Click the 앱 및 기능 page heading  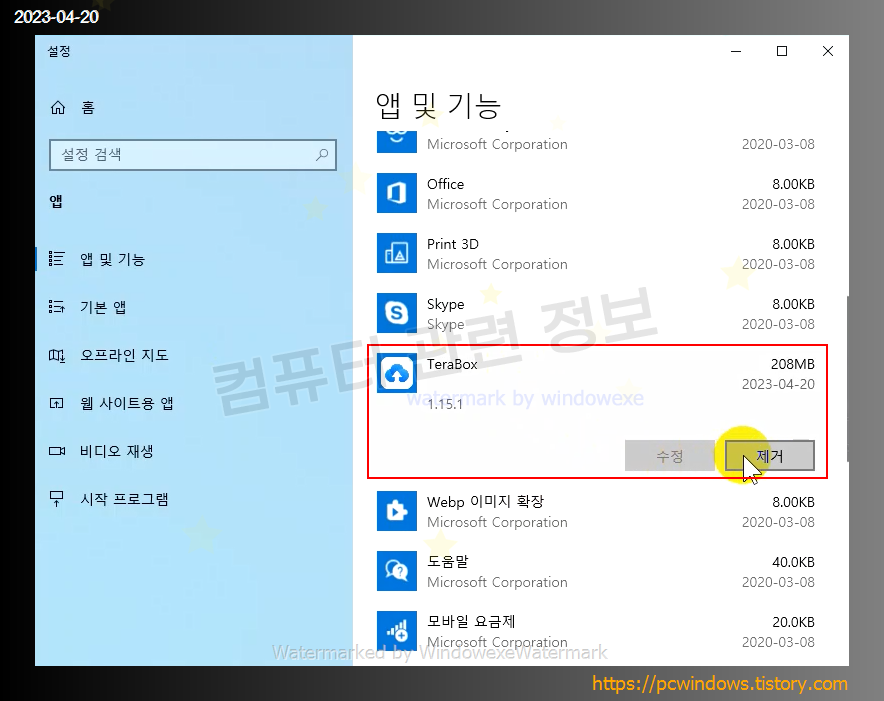438,106
